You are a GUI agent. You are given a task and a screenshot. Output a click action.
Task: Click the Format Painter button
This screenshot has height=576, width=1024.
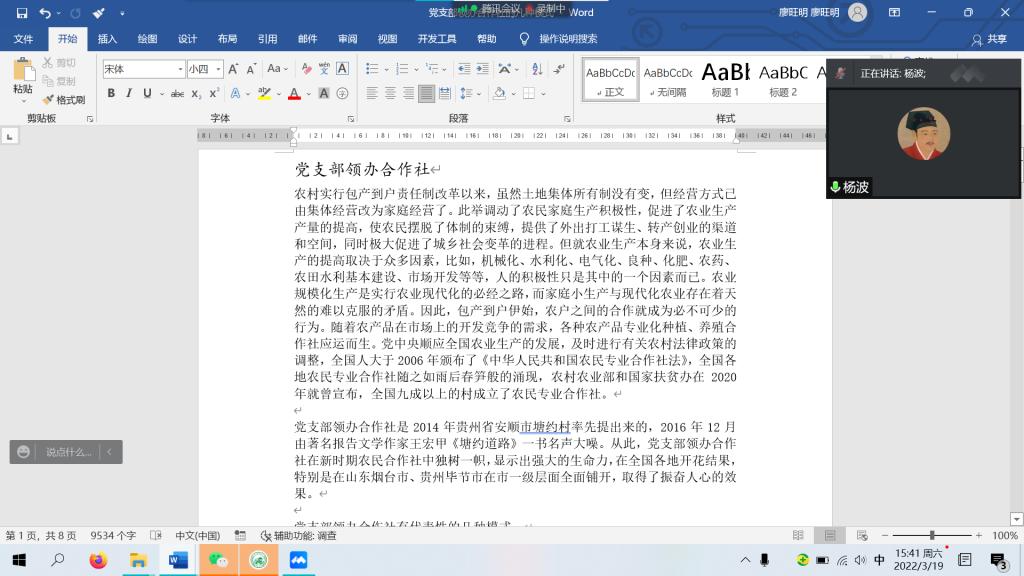pos(63,100)
